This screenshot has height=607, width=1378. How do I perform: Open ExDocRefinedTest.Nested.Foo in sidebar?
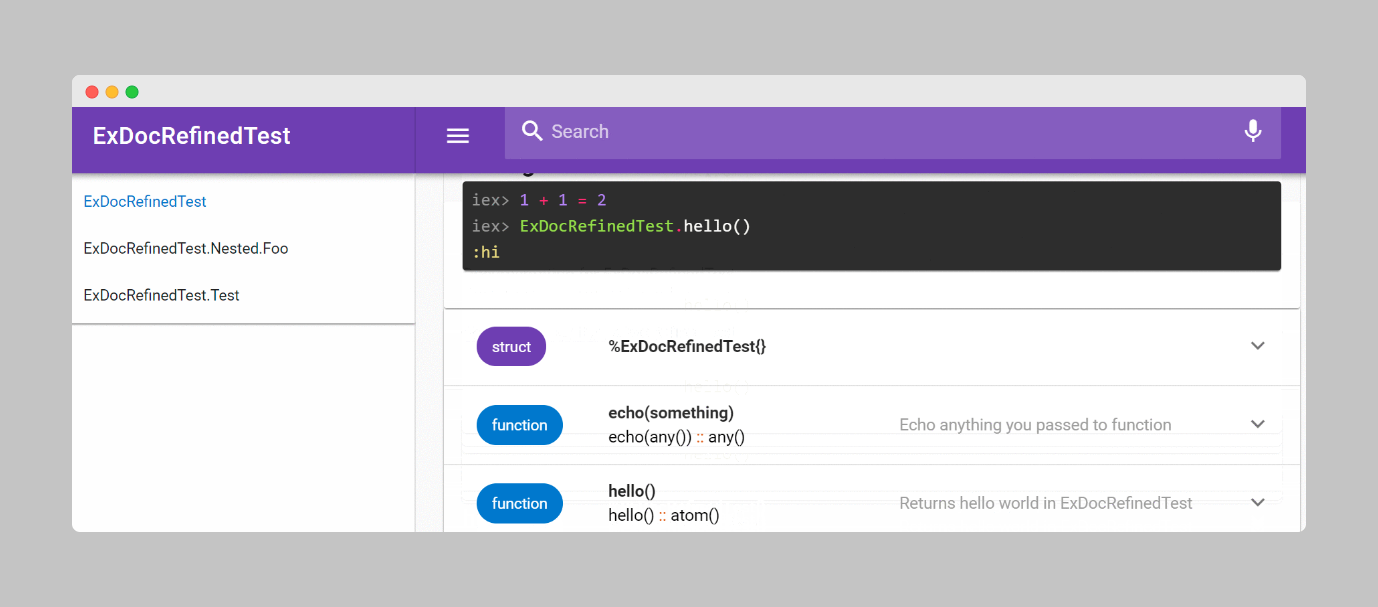tap(186, 248)
